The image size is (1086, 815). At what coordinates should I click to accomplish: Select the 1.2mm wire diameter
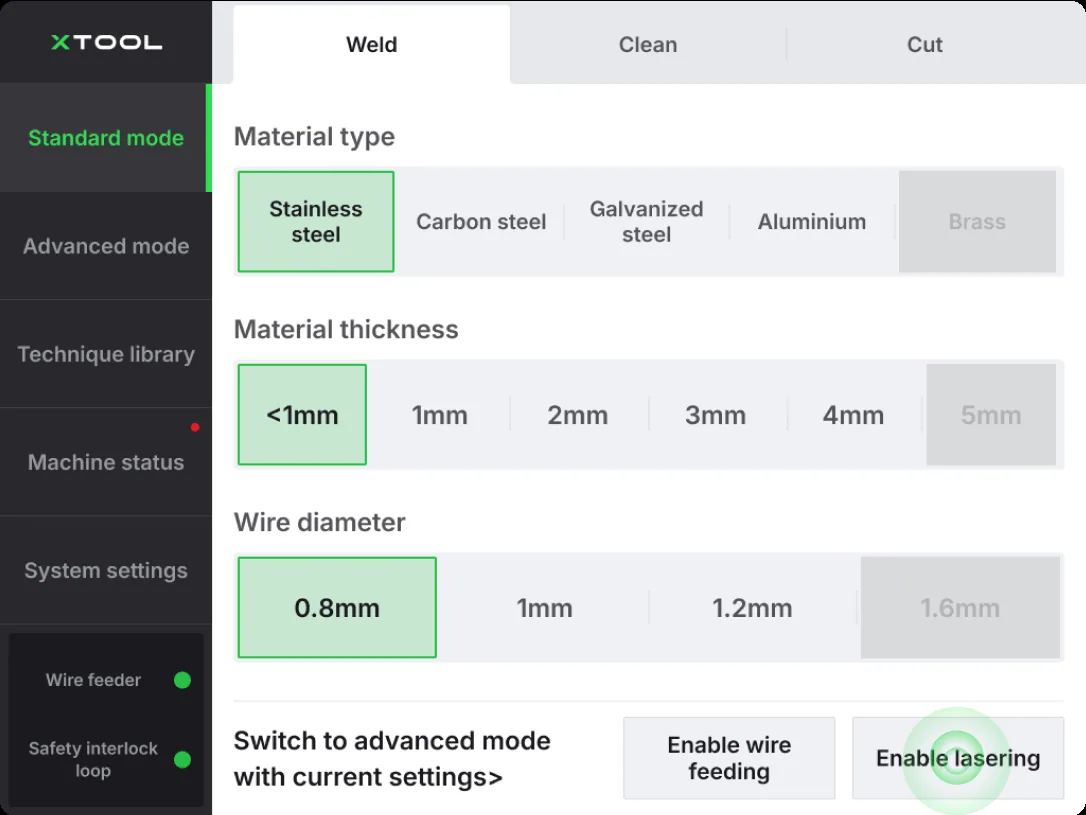(x=752, y=608)
